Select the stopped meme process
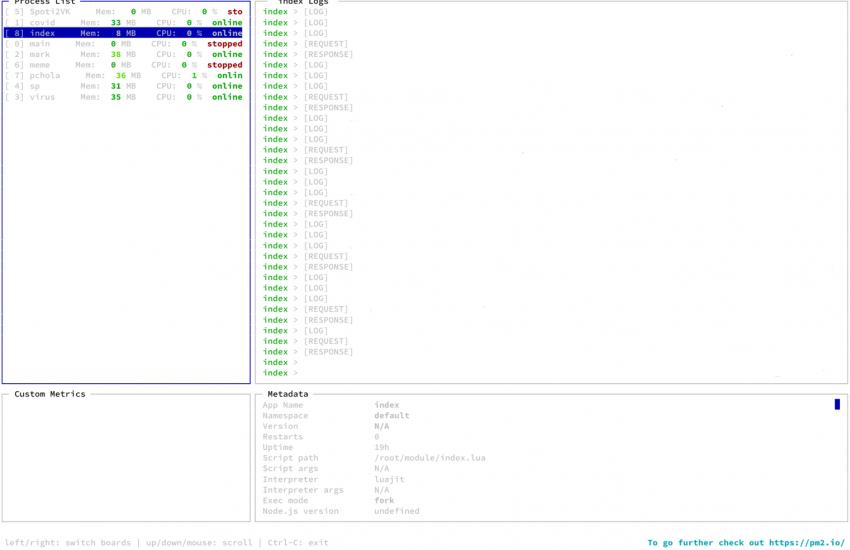The height and width of the screenshot is (550, 850). [x=123, y=65]
